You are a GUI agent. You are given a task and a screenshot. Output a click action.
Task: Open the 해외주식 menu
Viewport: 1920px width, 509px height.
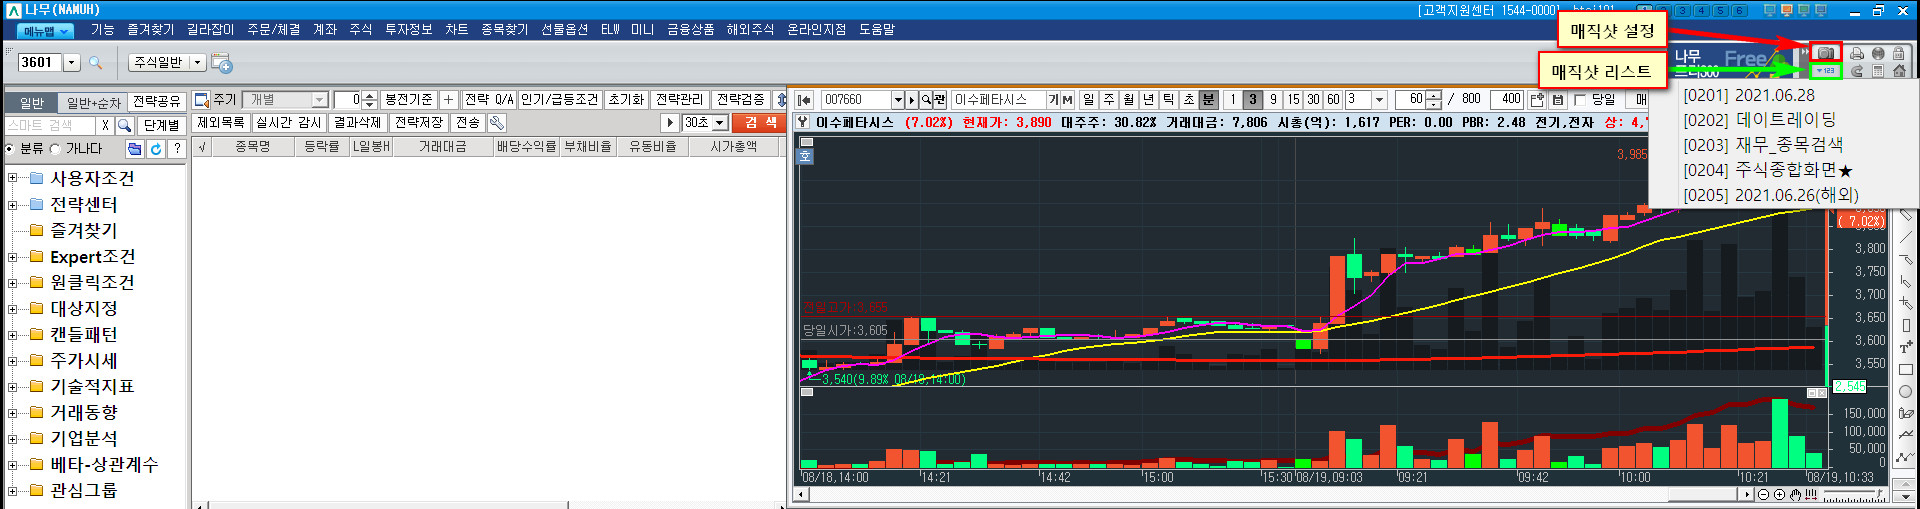tap(750, 30)
